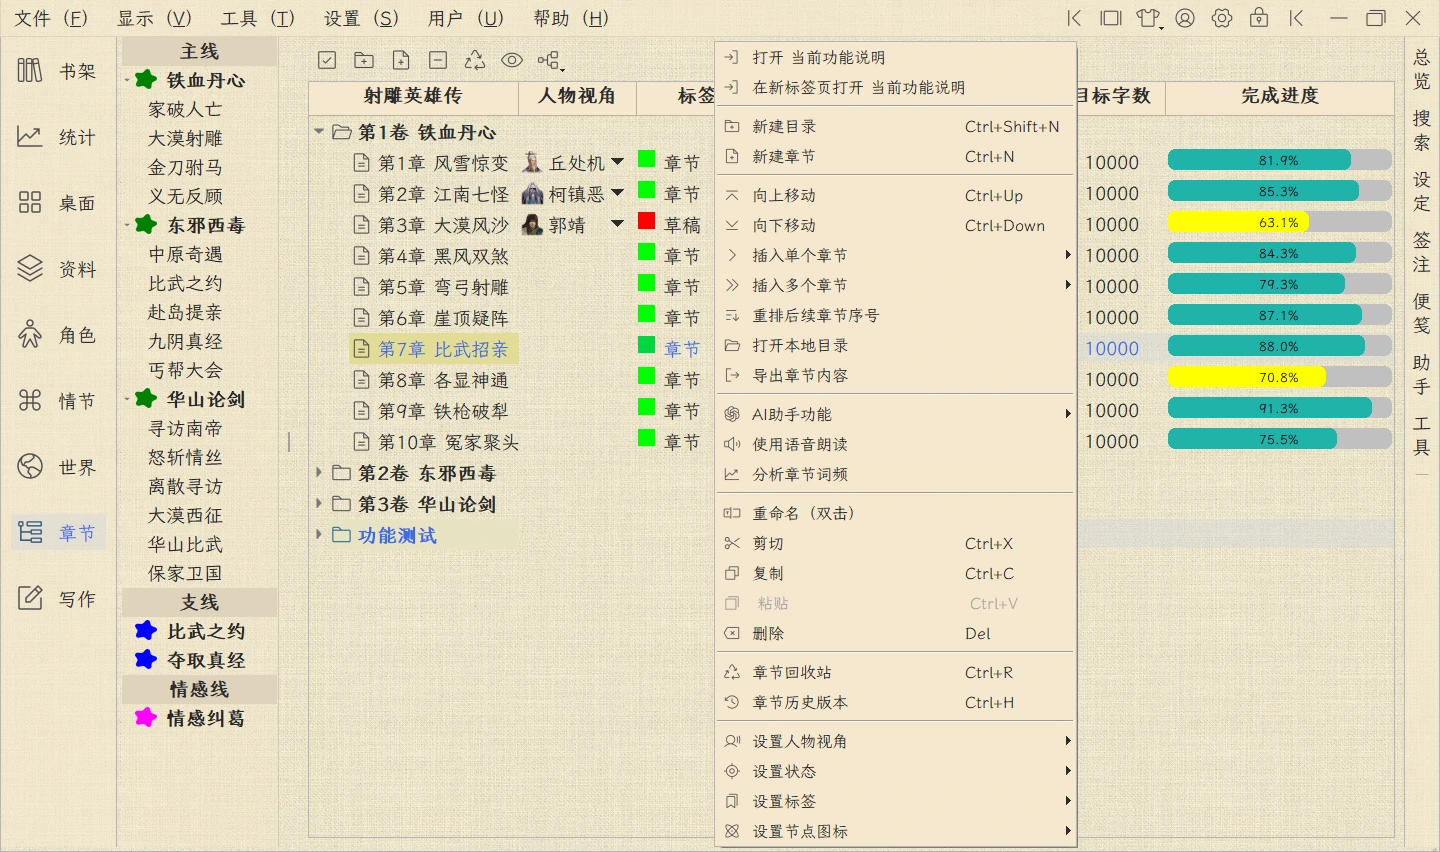
Task: Open the 帮助 (H) menu
Action: click(x=570, y=18)
